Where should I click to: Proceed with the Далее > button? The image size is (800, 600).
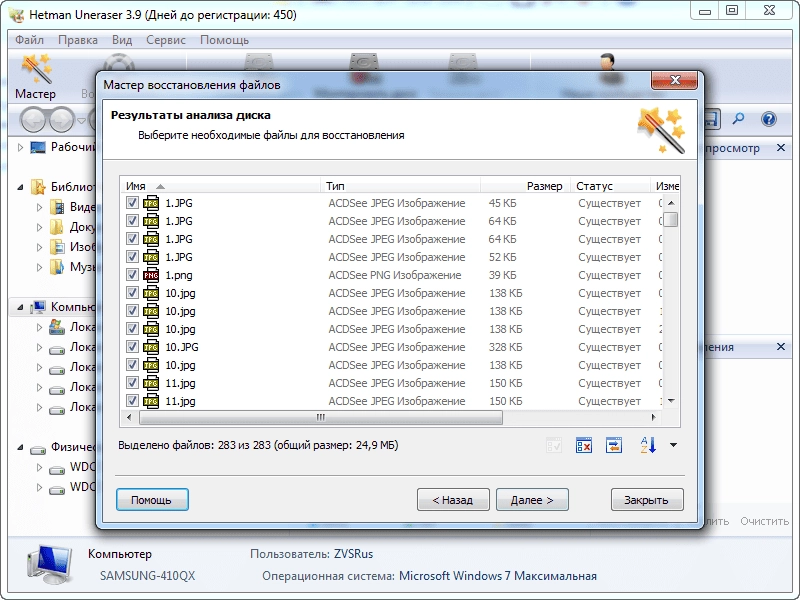532,499
